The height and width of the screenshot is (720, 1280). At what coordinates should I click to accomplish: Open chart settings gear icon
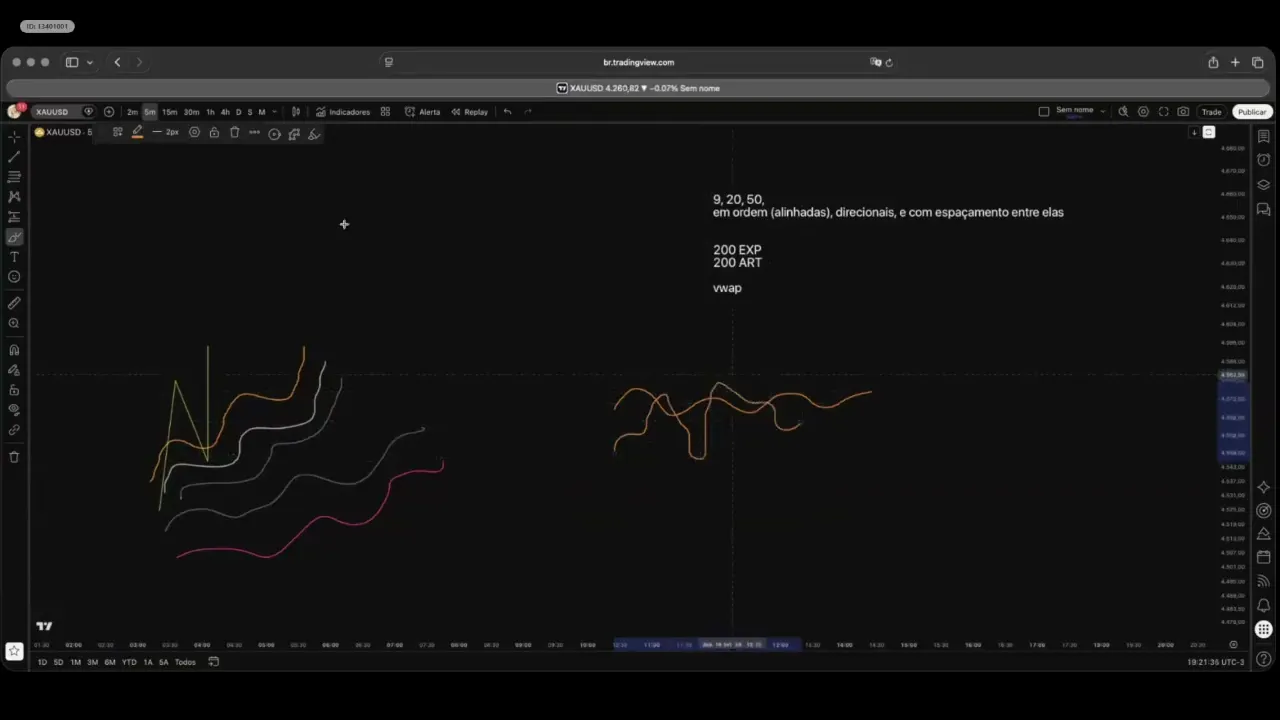click(1143, 112)
